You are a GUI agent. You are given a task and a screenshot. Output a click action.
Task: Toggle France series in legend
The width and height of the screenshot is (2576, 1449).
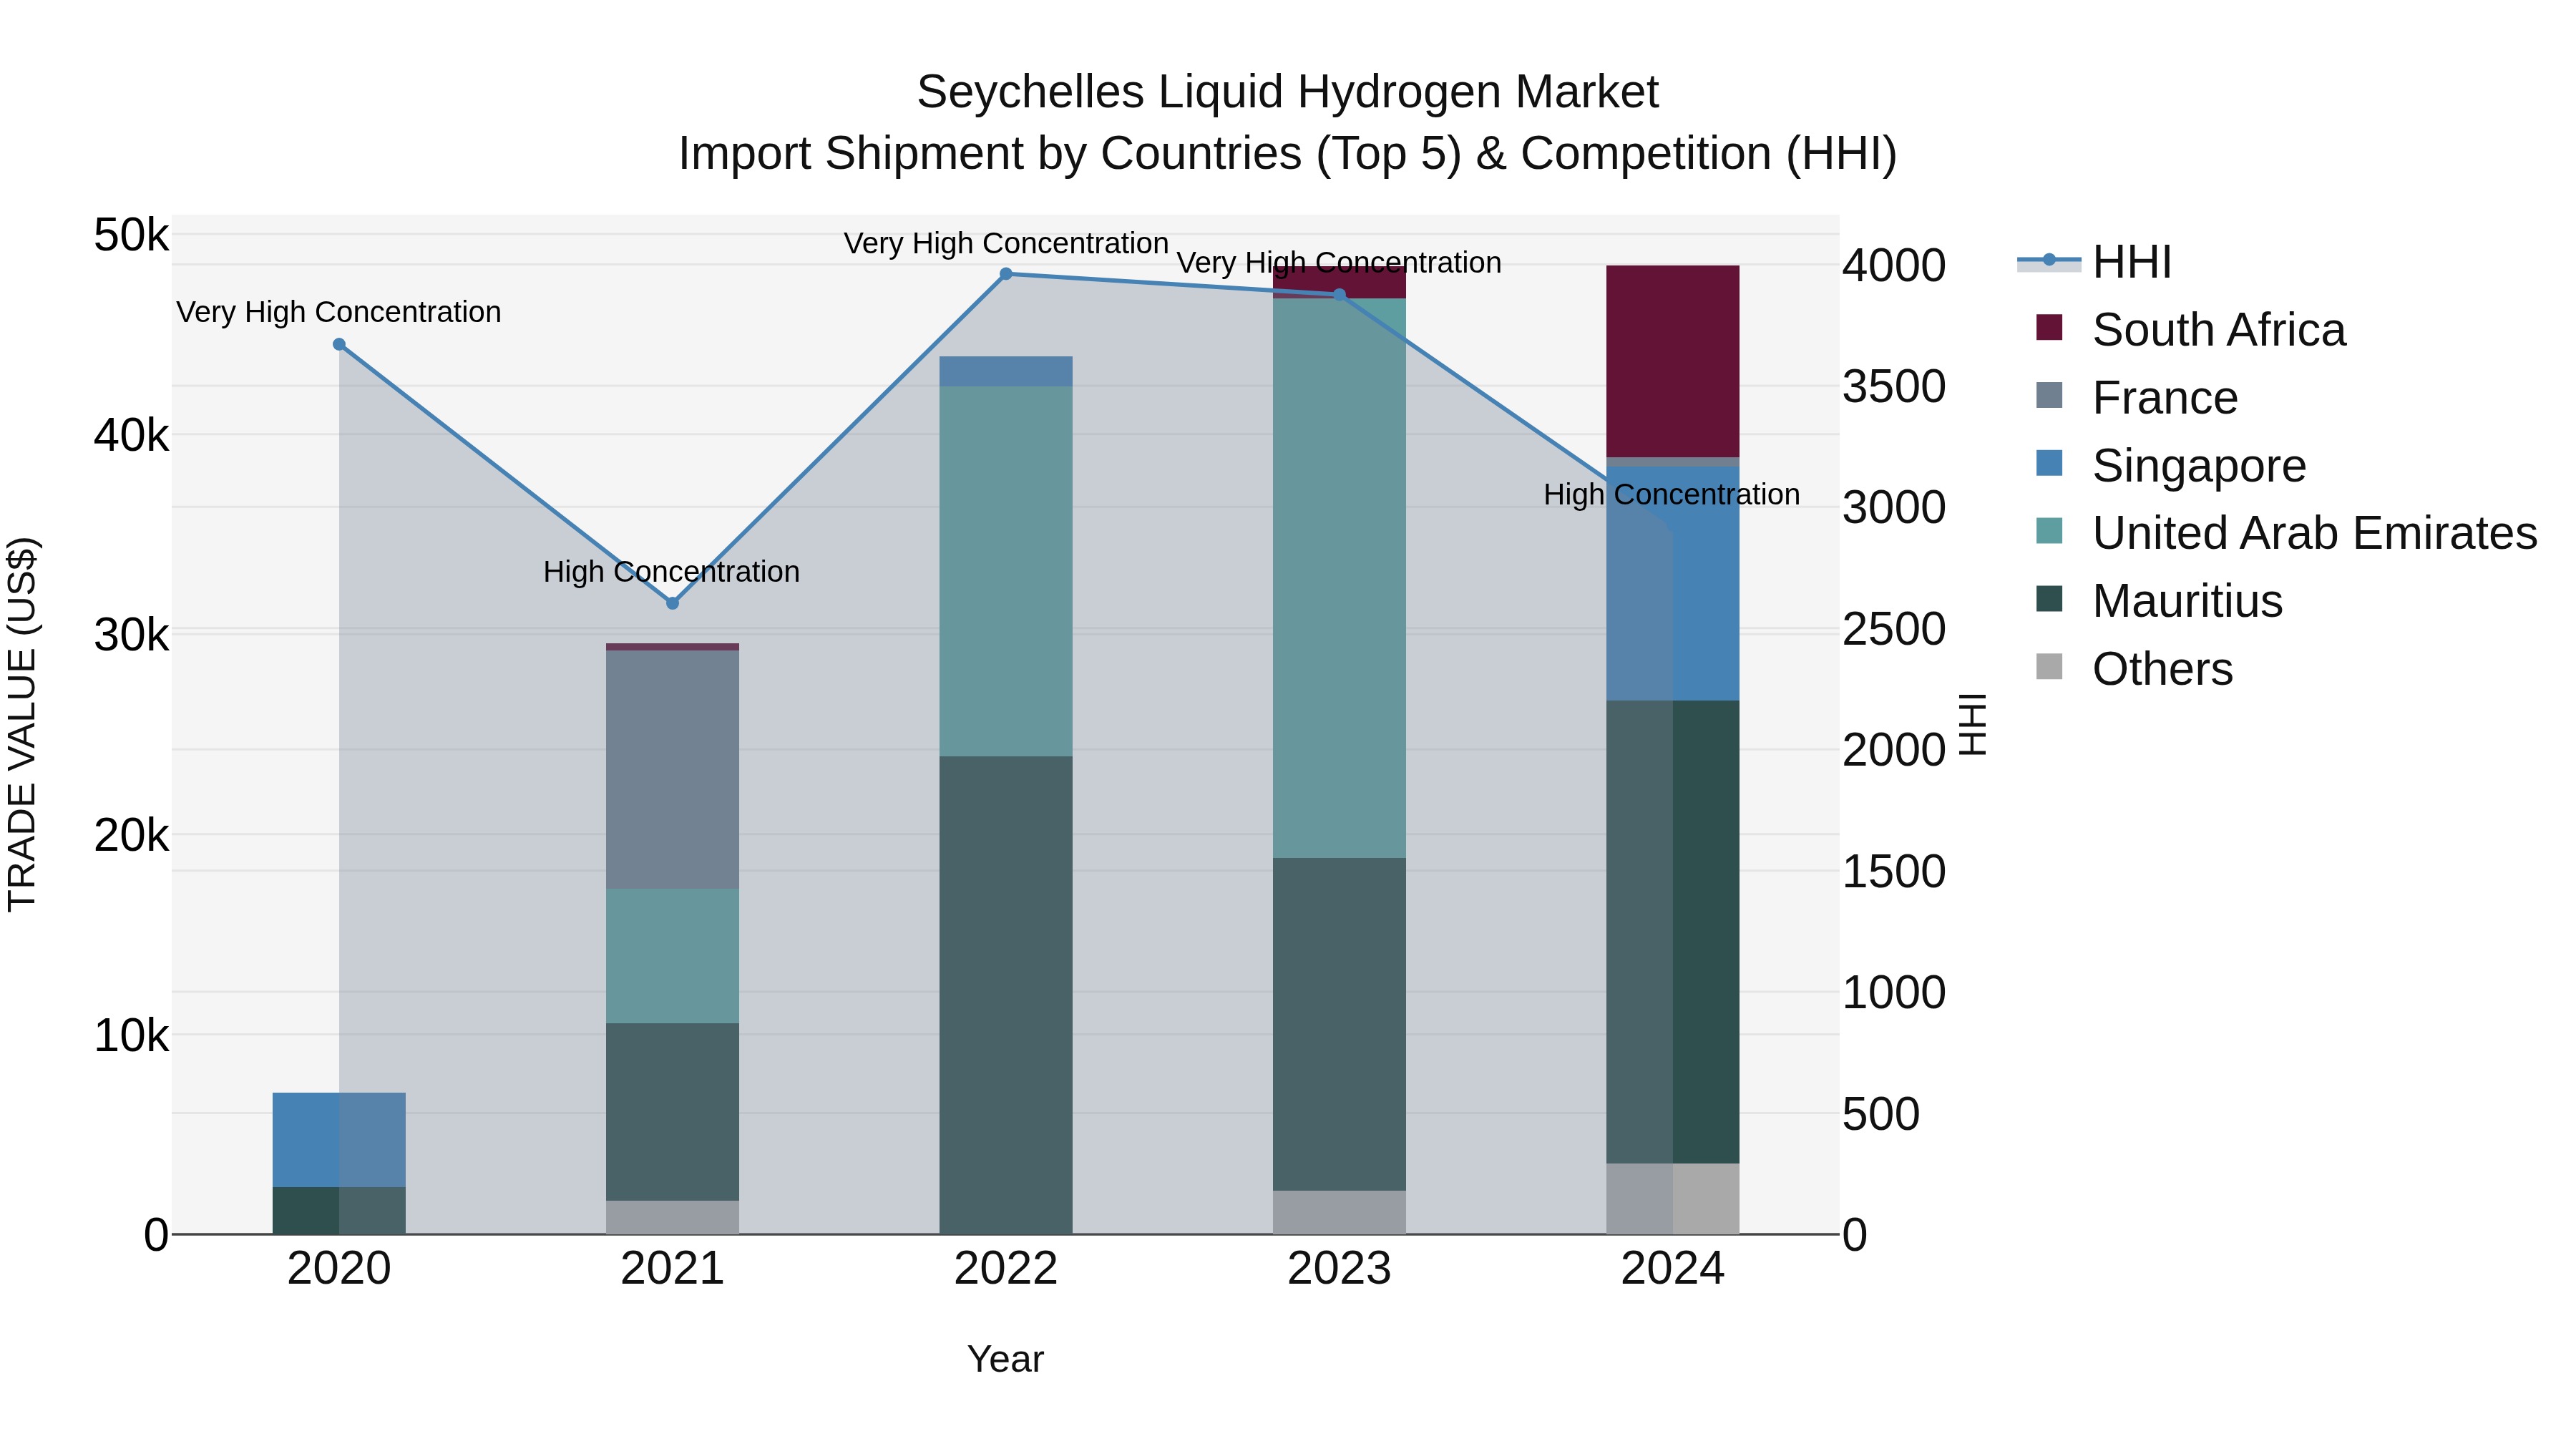click(2136, 398)
